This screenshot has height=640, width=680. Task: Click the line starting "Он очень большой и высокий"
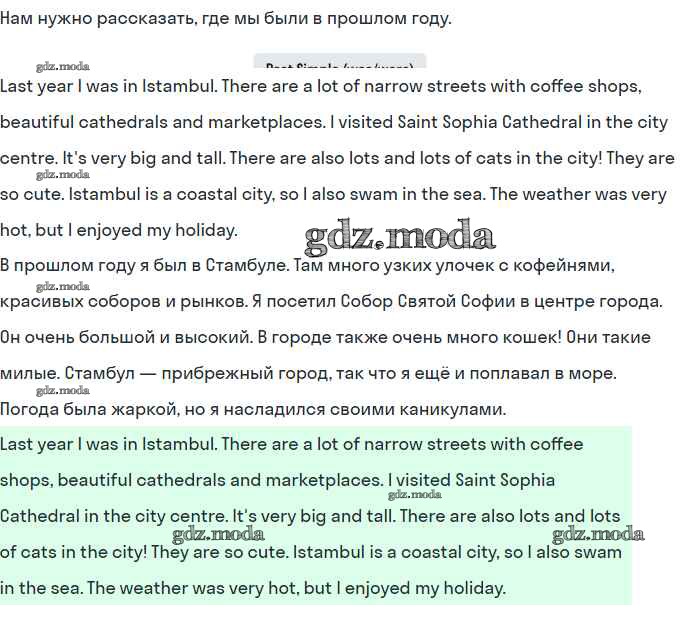coord(325,337)
